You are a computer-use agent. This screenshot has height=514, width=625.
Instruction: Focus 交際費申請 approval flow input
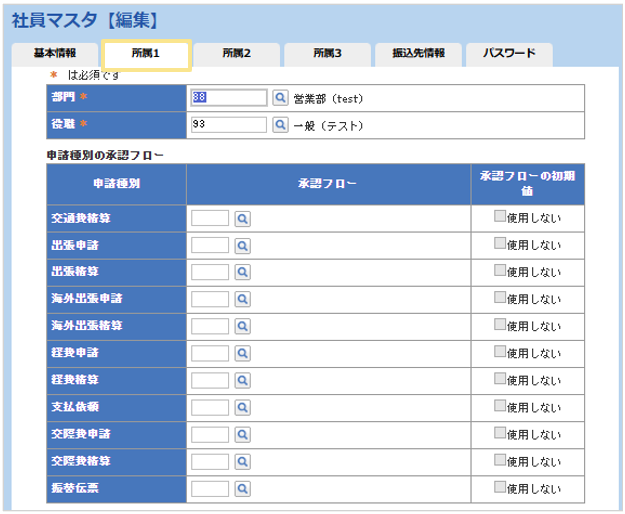210,434
